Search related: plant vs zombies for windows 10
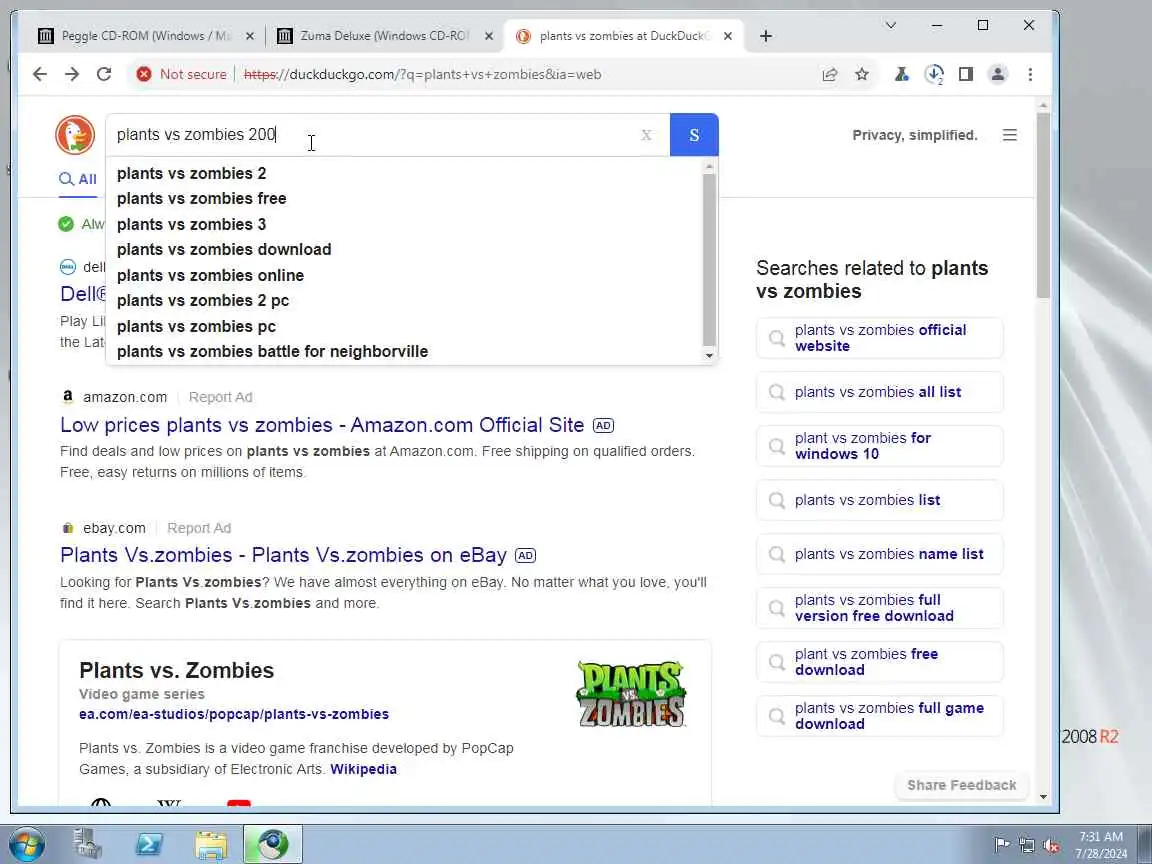This screenshot has height=864, width=1152. [879, 446]
